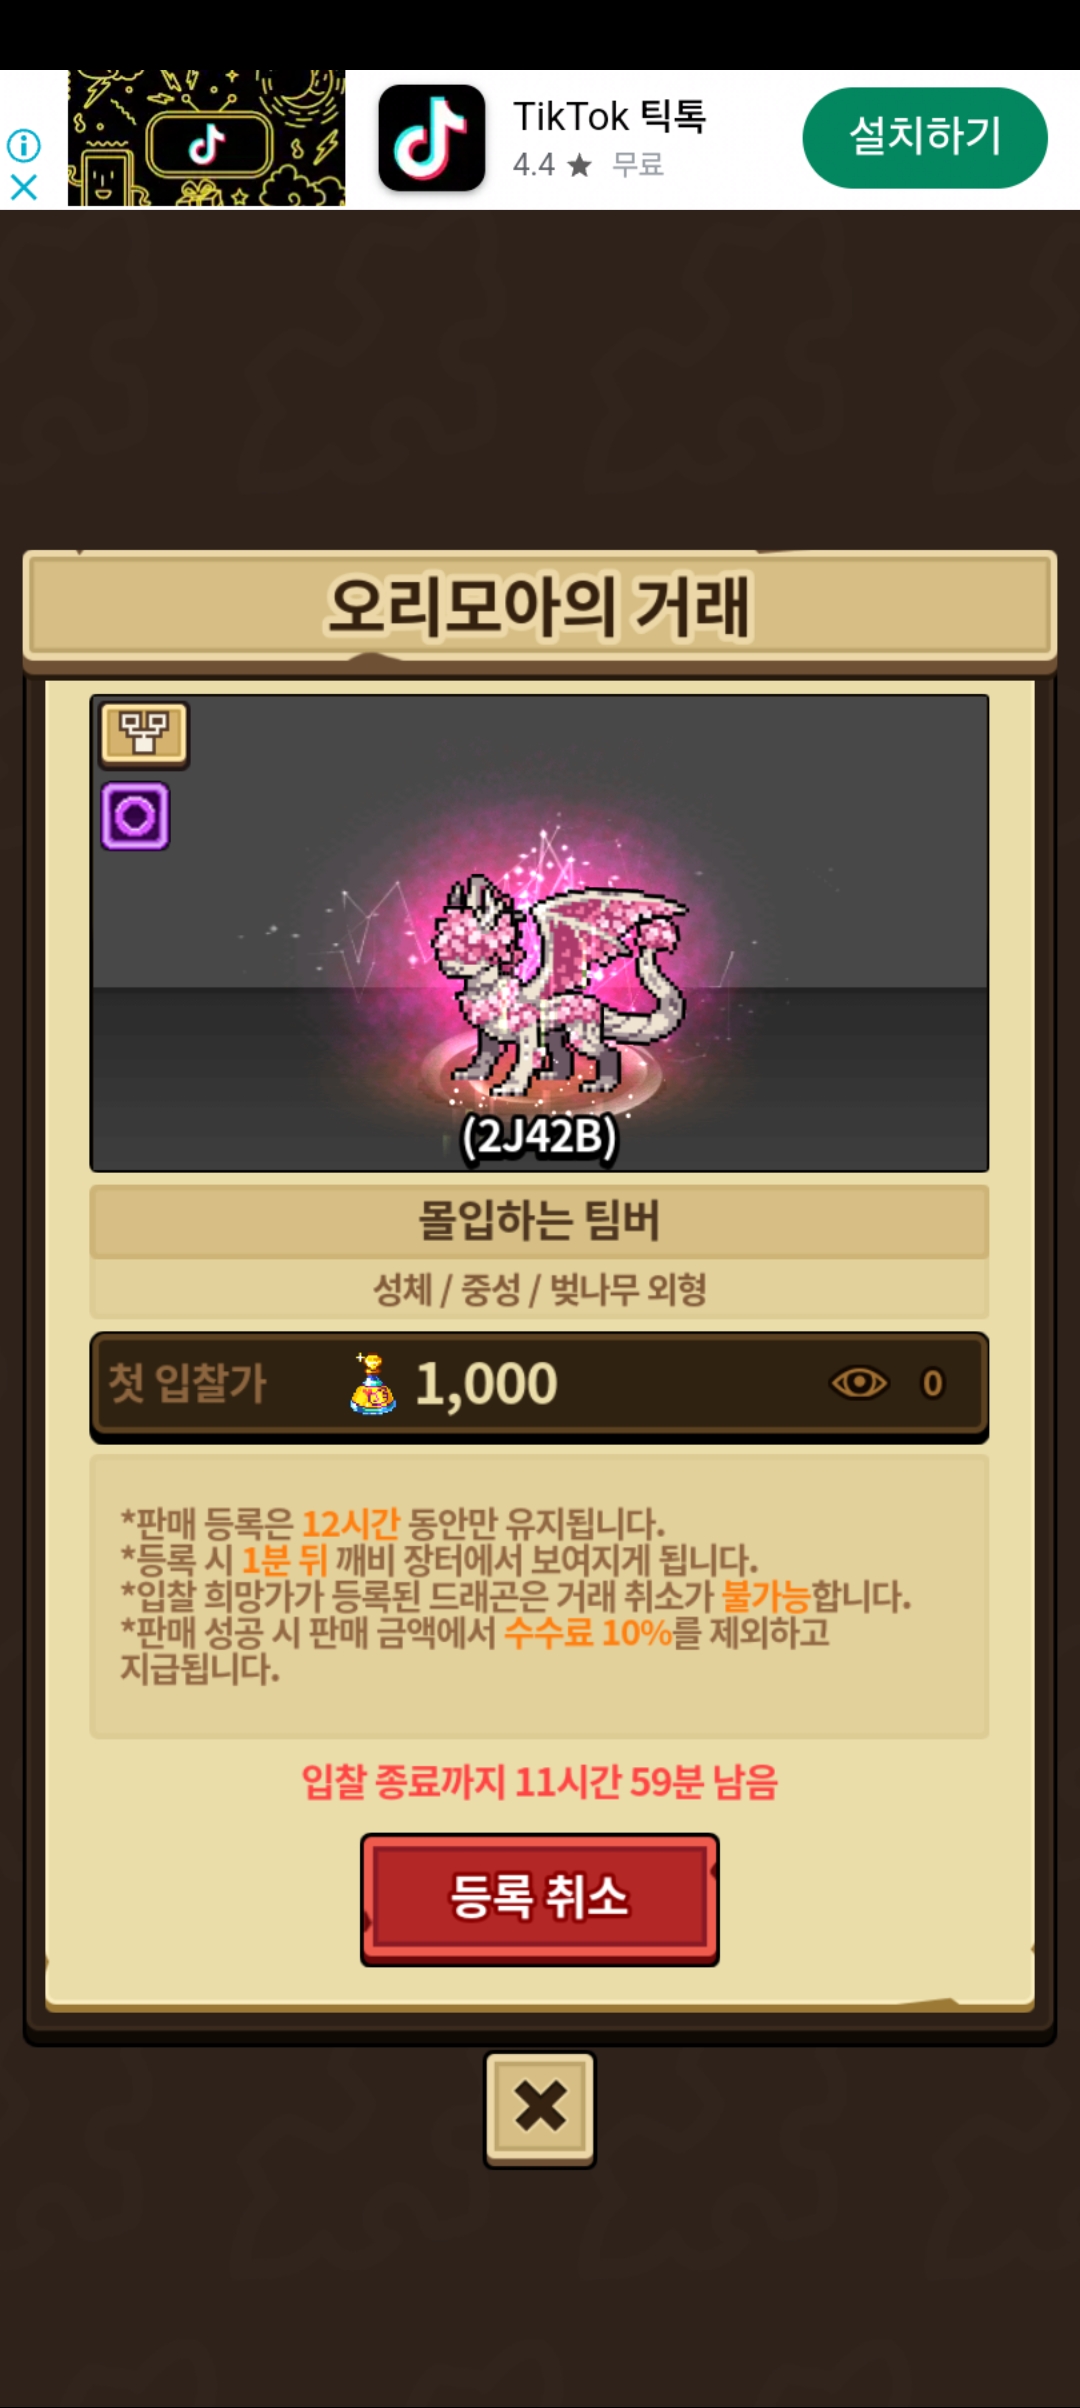This screenshot has width=1080, height=2408.
Task: Tap the first bid price 1,000
Action: click(486, 1384)
